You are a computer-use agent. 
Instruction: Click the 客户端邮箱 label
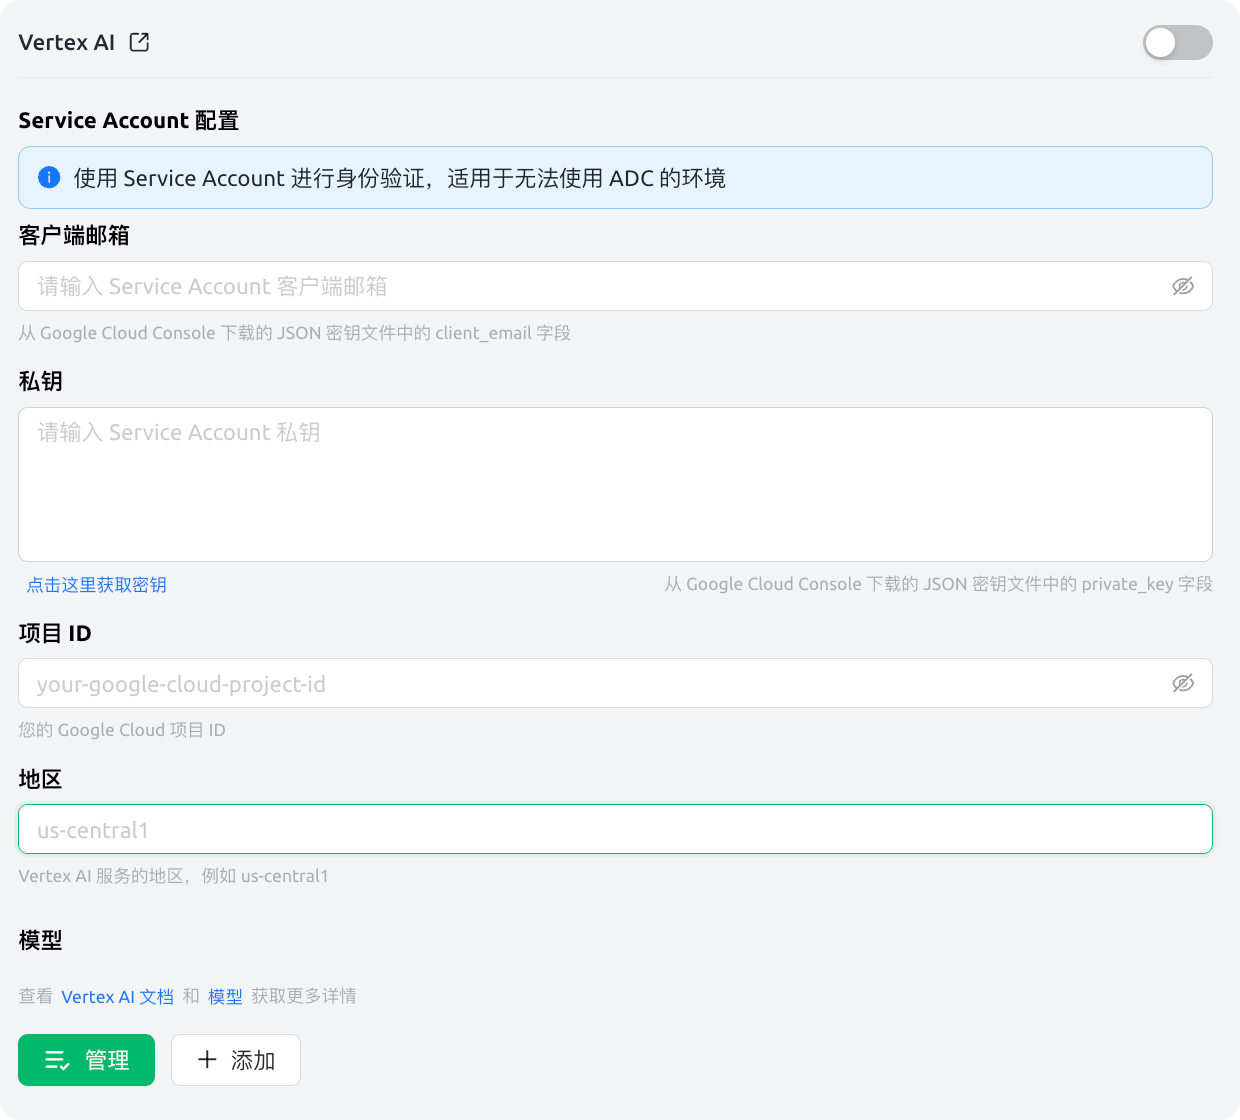74,235
